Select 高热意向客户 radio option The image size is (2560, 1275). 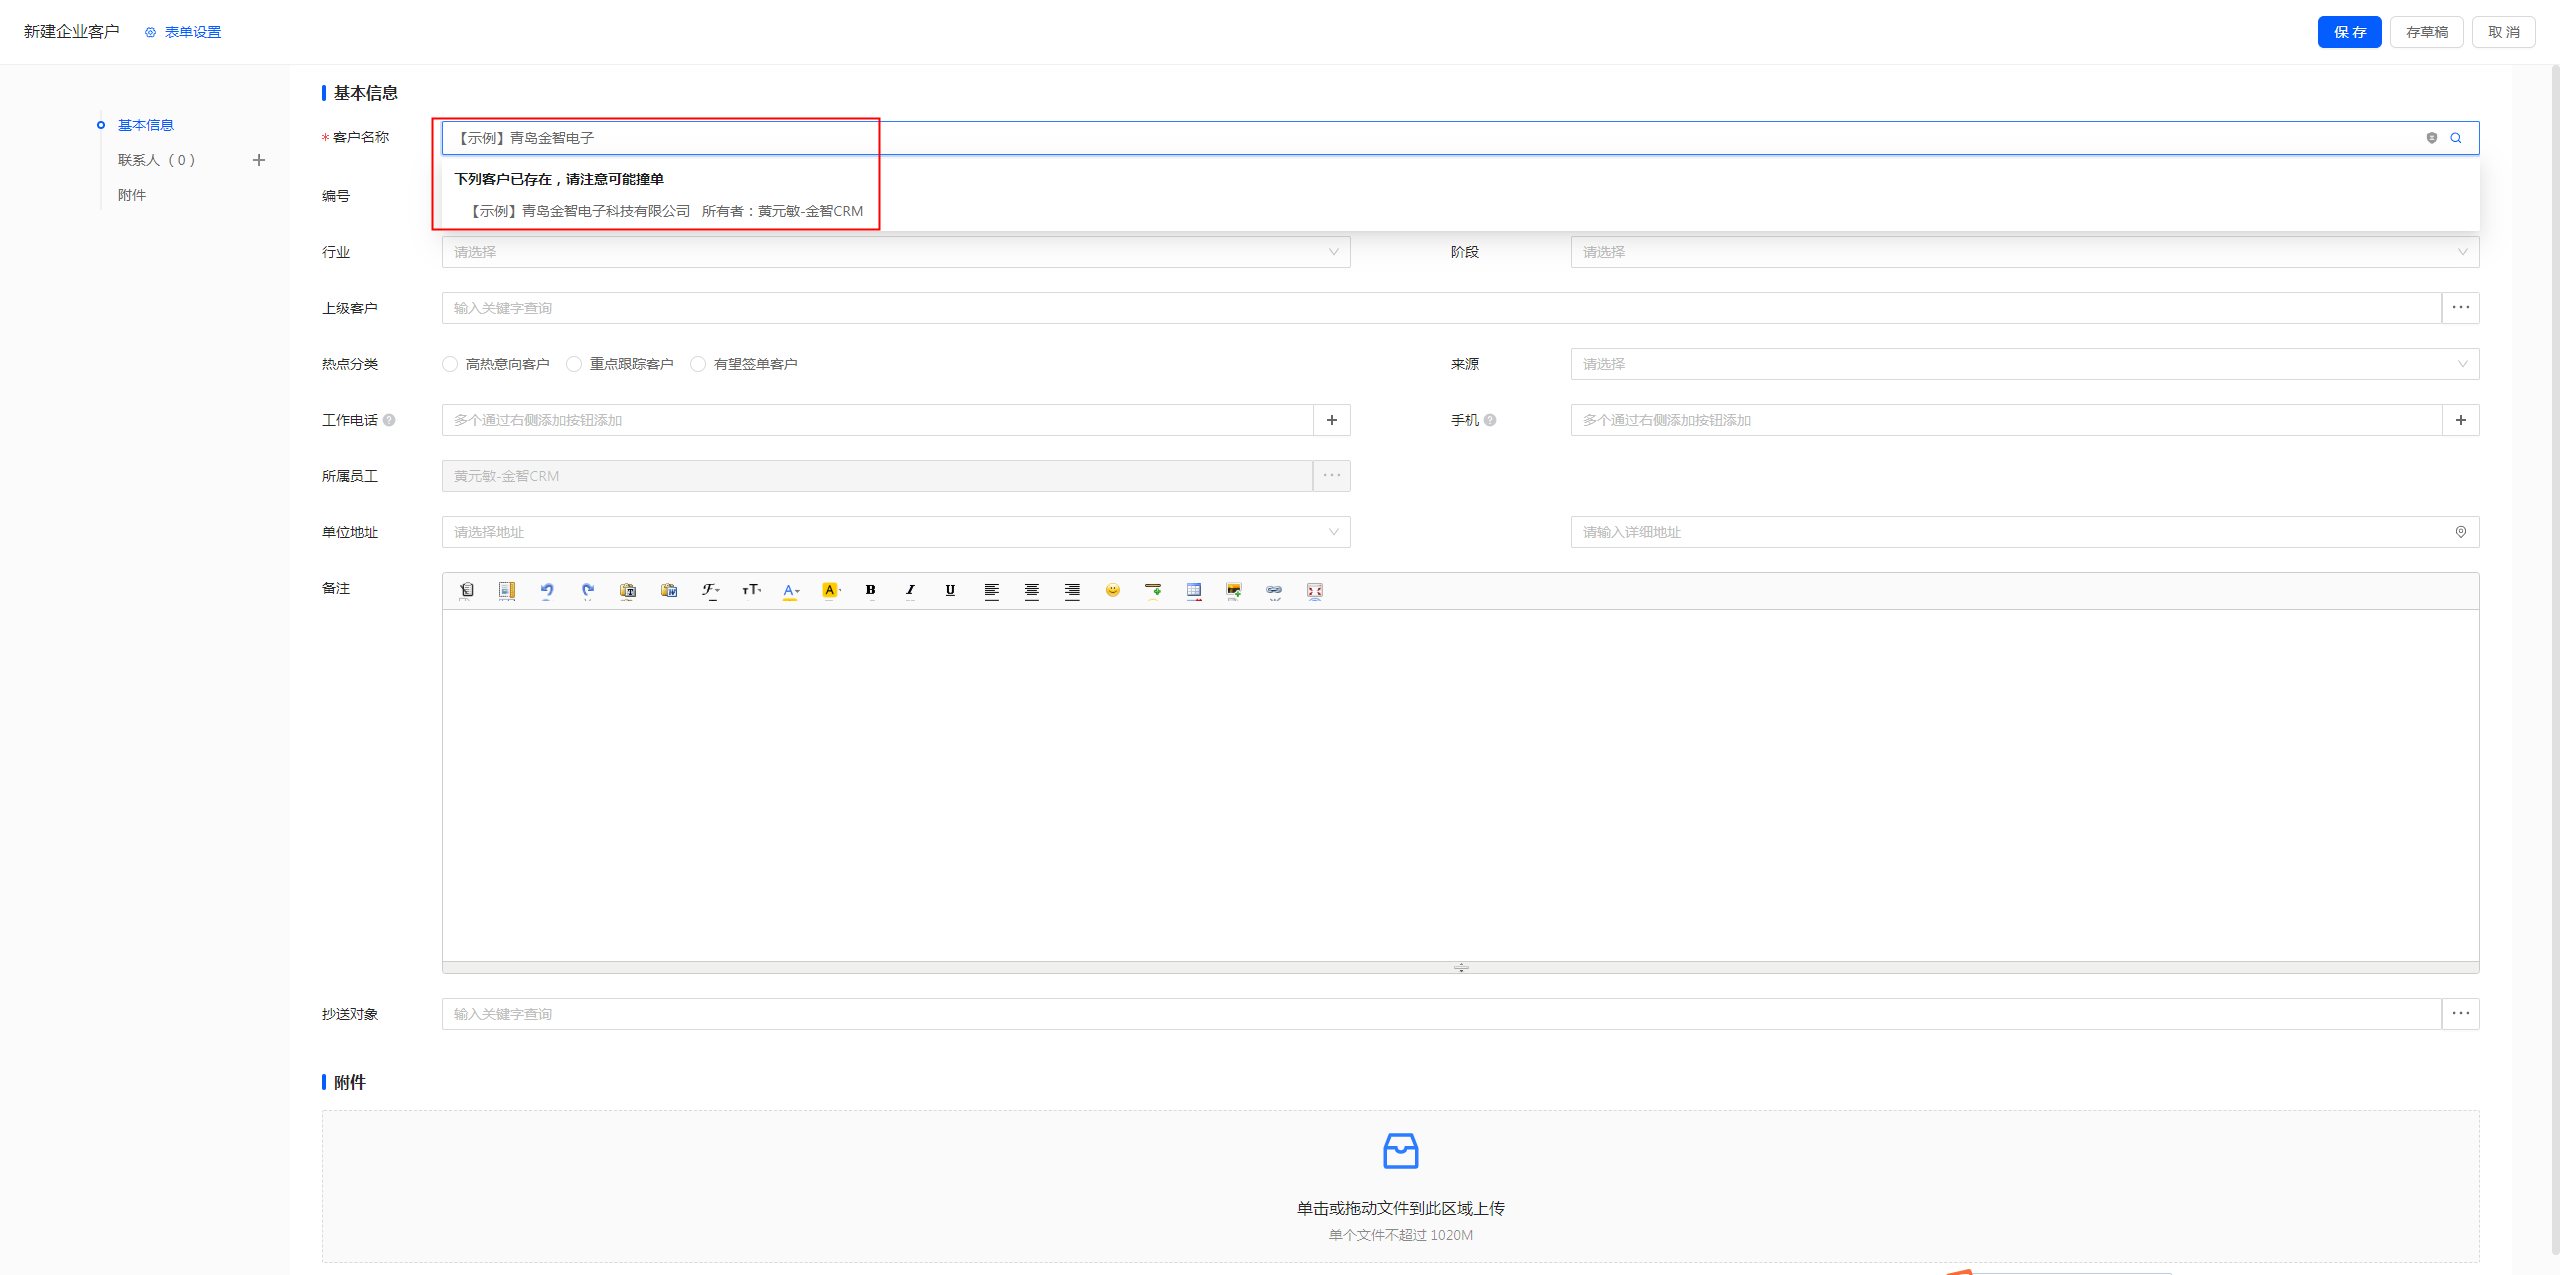tap(450, 364)
